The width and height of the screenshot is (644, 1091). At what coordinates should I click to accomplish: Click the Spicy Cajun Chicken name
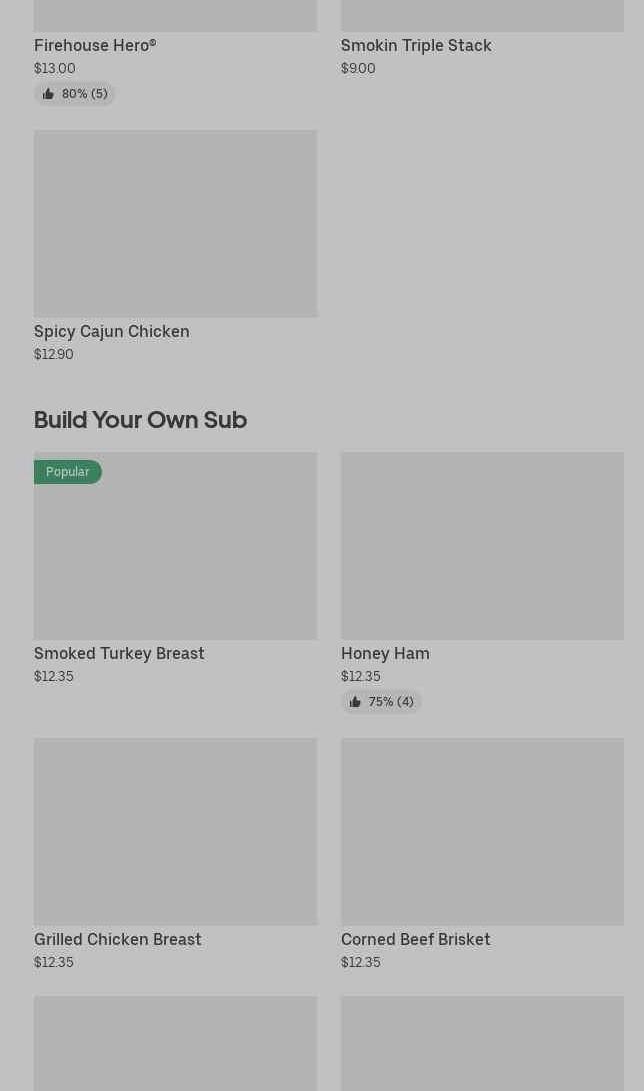click(x=112, y=331)
